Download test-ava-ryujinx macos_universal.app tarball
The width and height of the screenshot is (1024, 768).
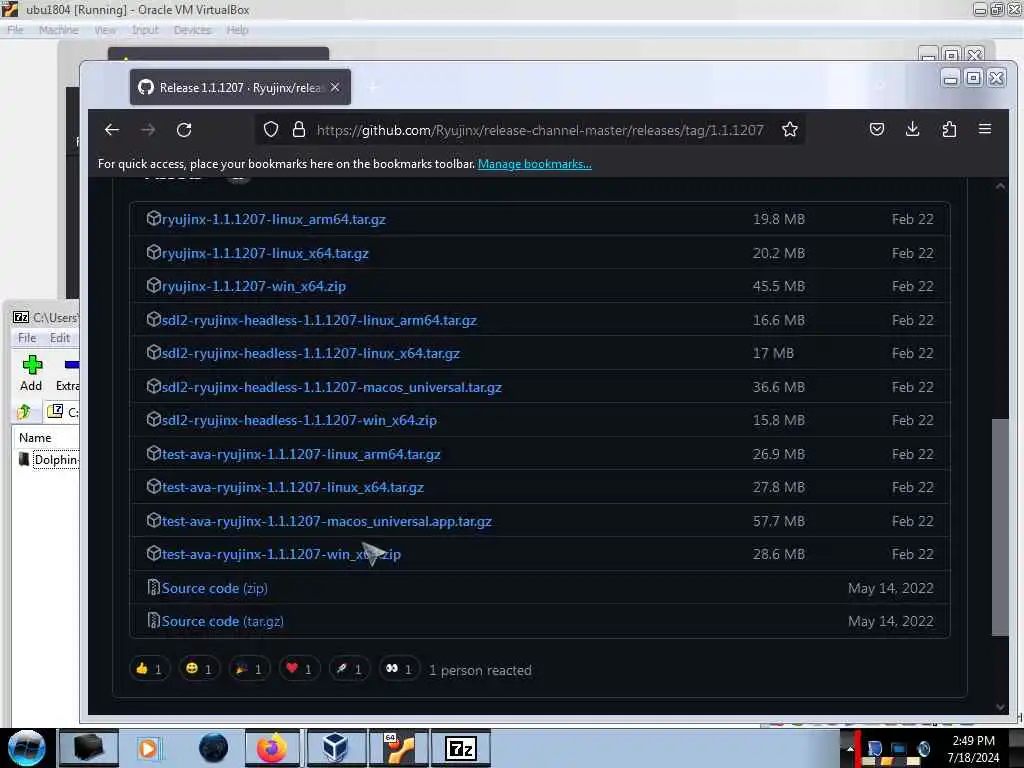coord(327,521)
